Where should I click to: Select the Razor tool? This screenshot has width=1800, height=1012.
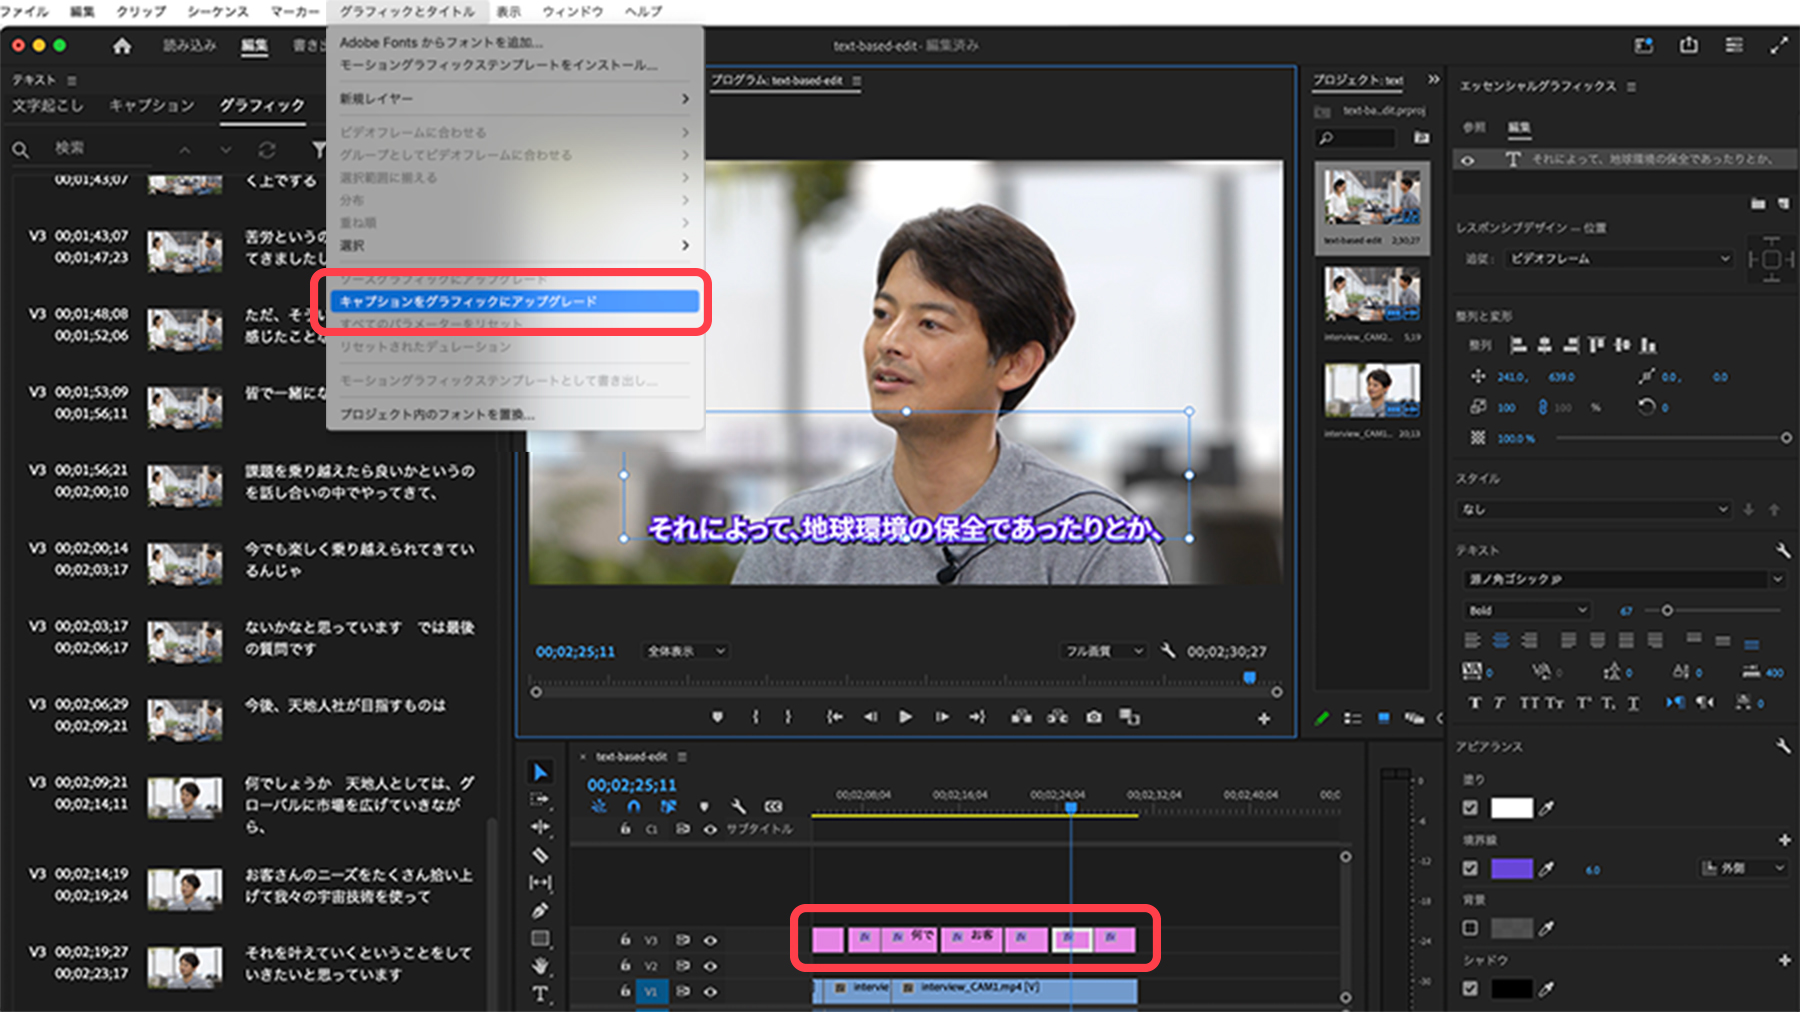pyautogui.click(x=540, y=855)
